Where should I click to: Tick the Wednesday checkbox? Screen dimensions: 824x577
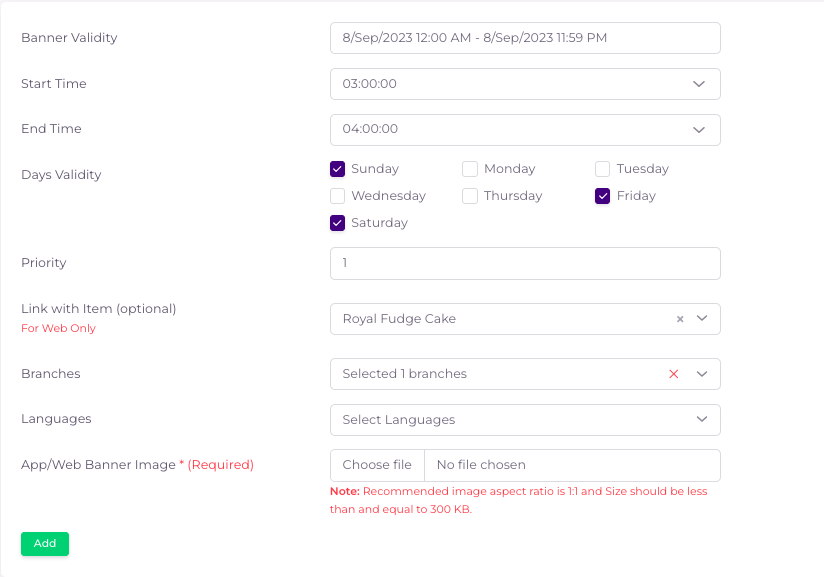pos(338,196)
